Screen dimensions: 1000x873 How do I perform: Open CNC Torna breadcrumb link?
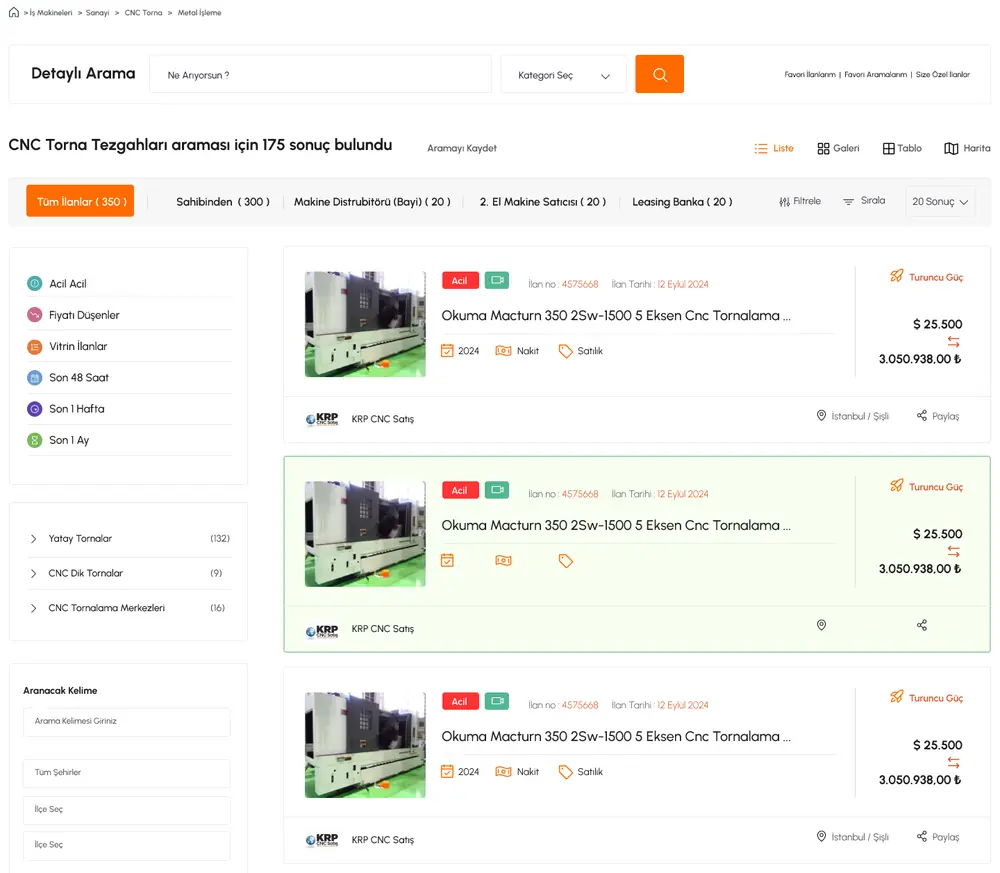coord(143,13)
